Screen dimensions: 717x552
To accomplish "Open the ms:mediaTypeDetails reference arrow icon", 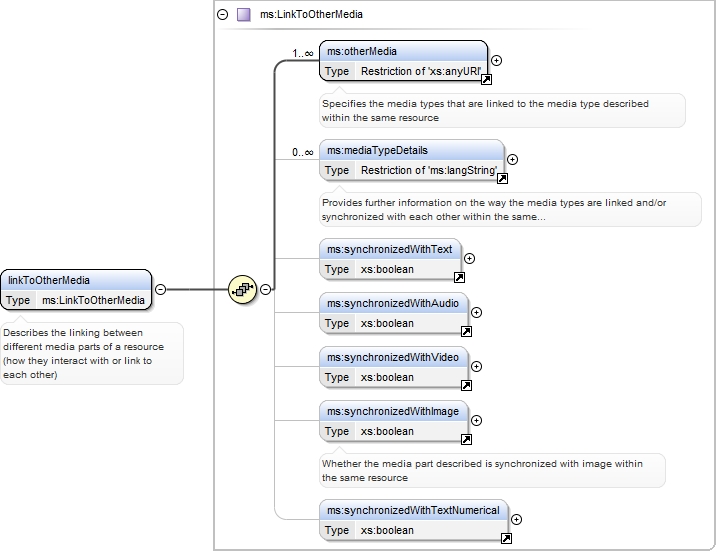I will pos(502,178).
